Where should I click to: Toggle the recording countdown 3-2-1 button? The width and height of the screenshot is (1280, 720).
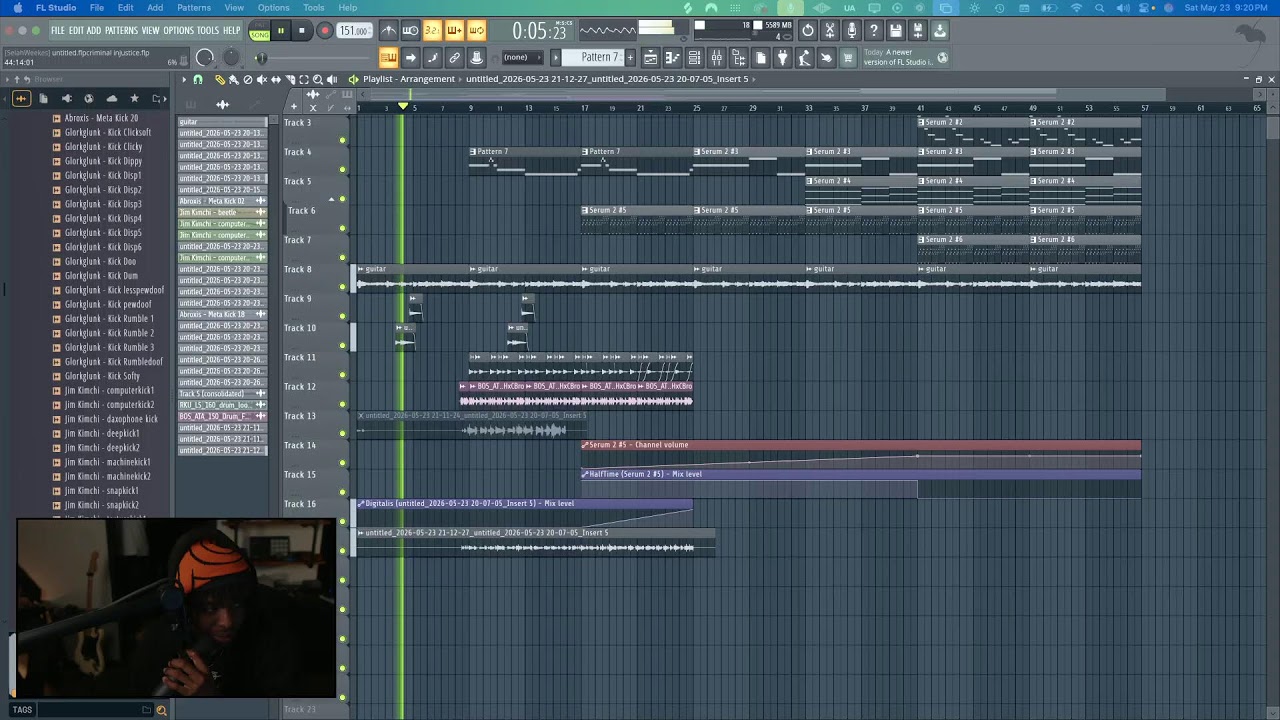click(432, 31)
